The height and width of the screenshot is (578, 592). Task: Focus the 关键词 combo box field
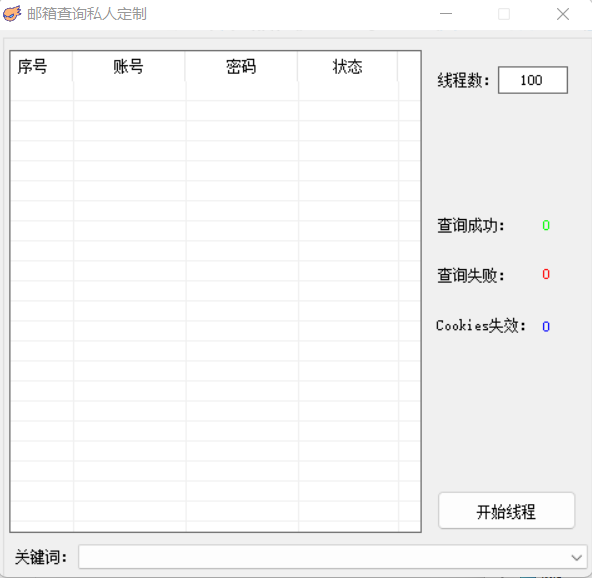pyautogui.click(x=332, y=557)
